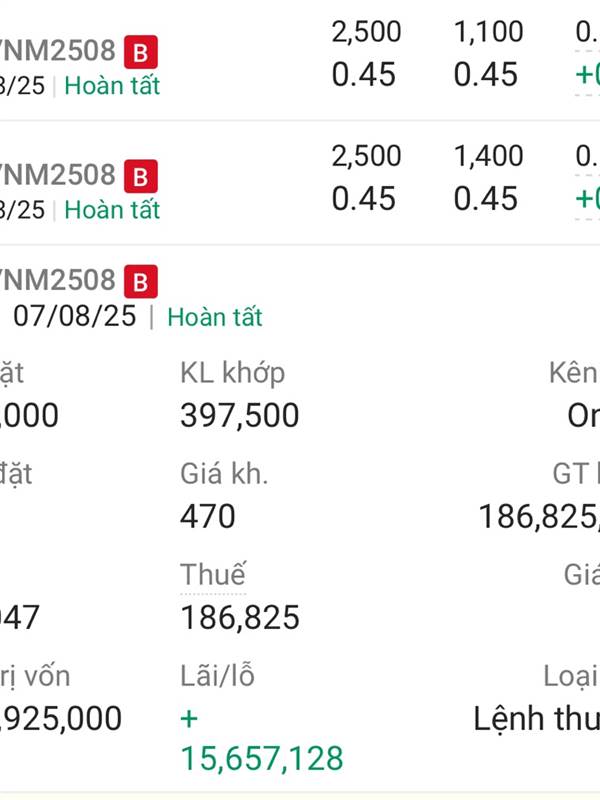Select the Hoàn tất status in 1,400 row

(x=112, y=210)
